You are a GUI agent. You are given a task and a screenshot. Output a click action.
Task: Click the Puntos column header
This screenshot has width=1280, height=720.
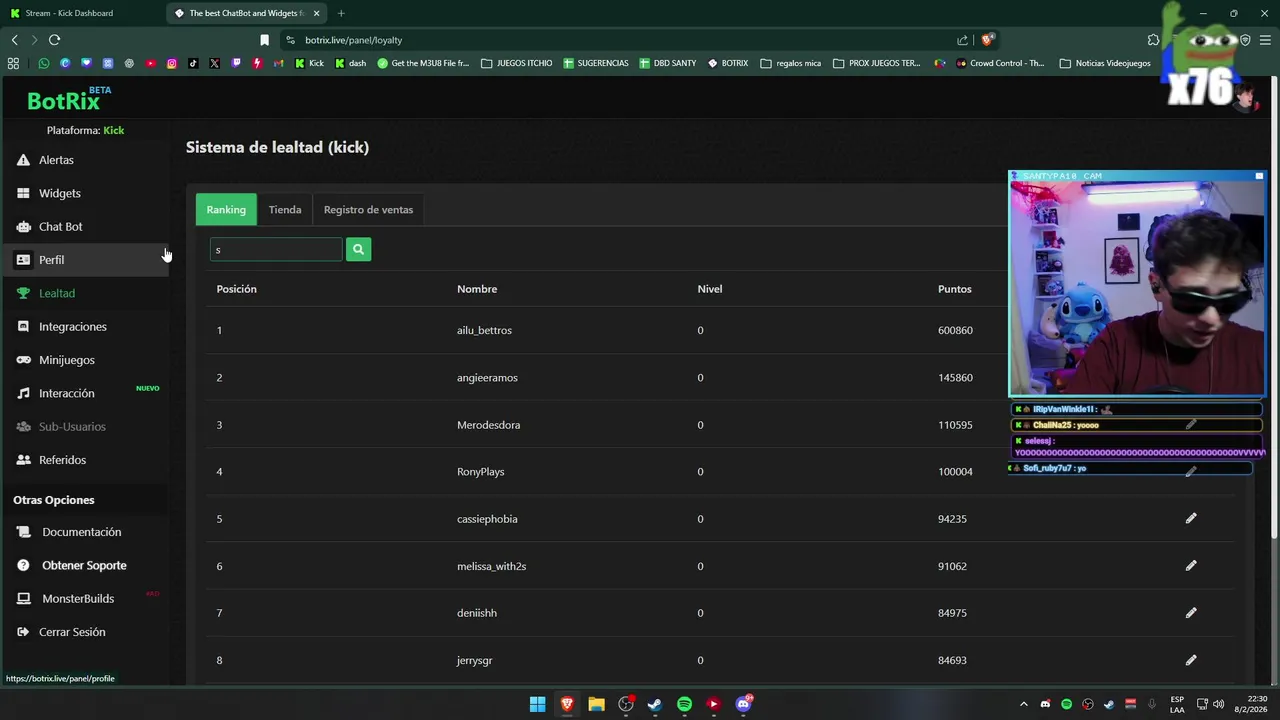click(955, 289)
